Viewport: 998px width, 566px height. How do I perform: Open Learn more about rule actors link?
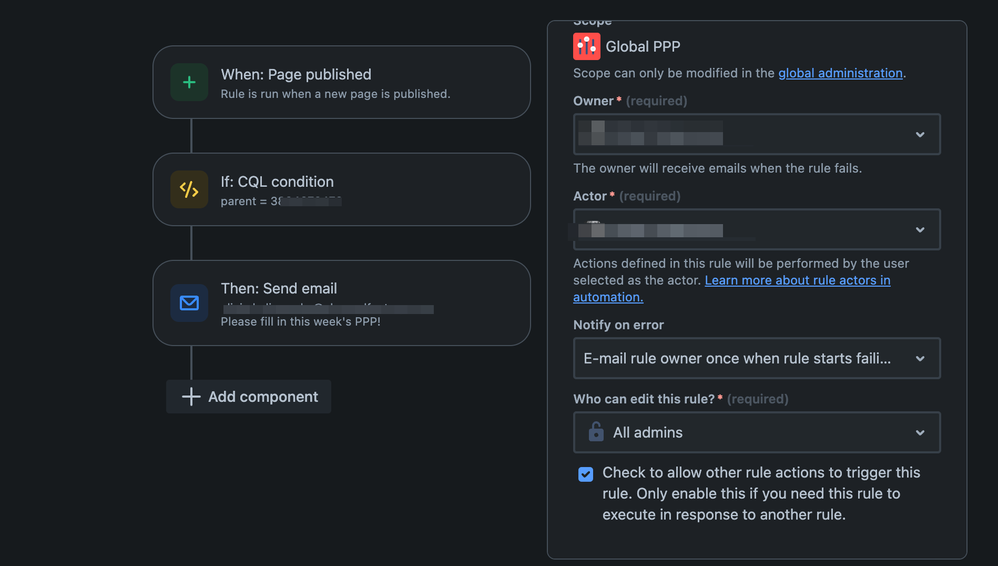[732, 288]
